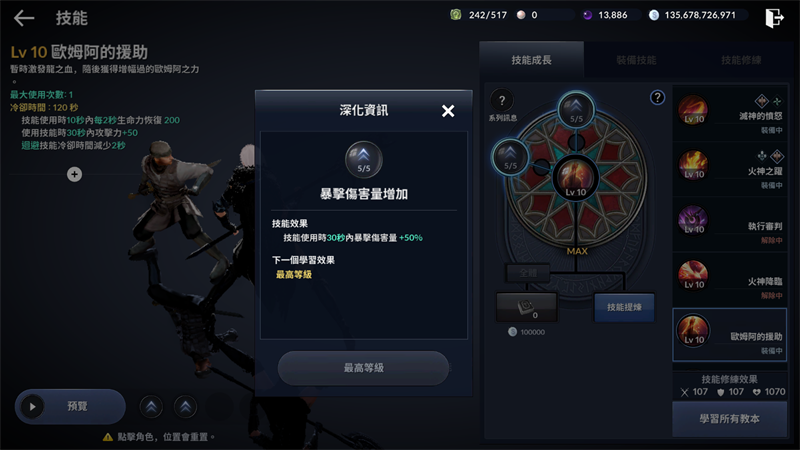Screen dimensions: 800x450
Task: Switch to the 裝備技能 tab
Action: click(636, 60)
